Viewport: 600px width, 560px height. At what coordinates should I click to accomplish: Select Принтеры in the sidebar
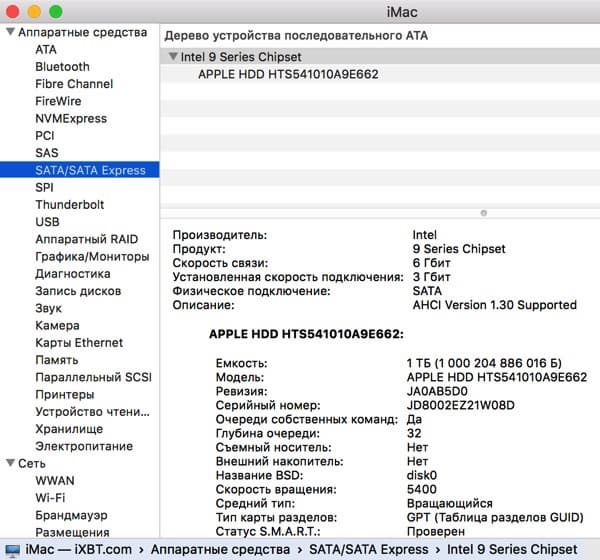click(65, 394)
